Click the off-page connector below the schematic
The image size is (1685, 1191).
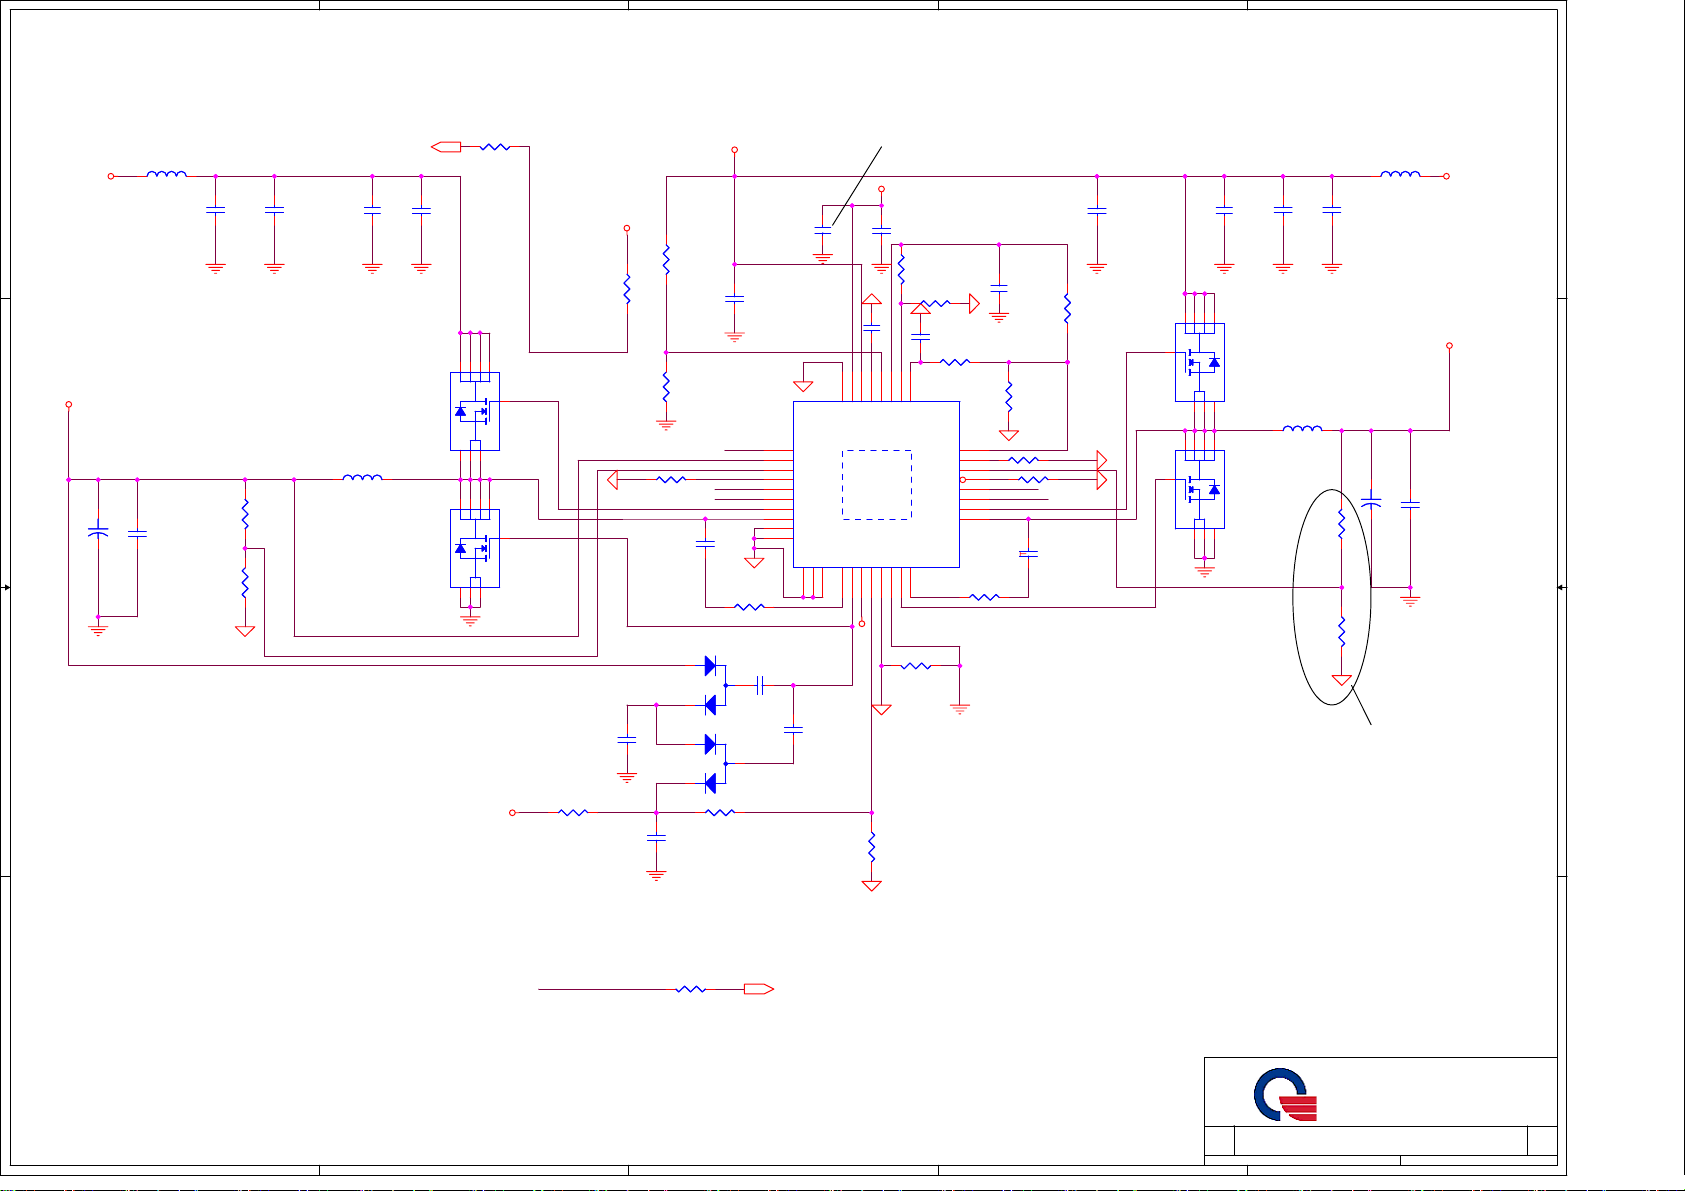pos(759,989)
